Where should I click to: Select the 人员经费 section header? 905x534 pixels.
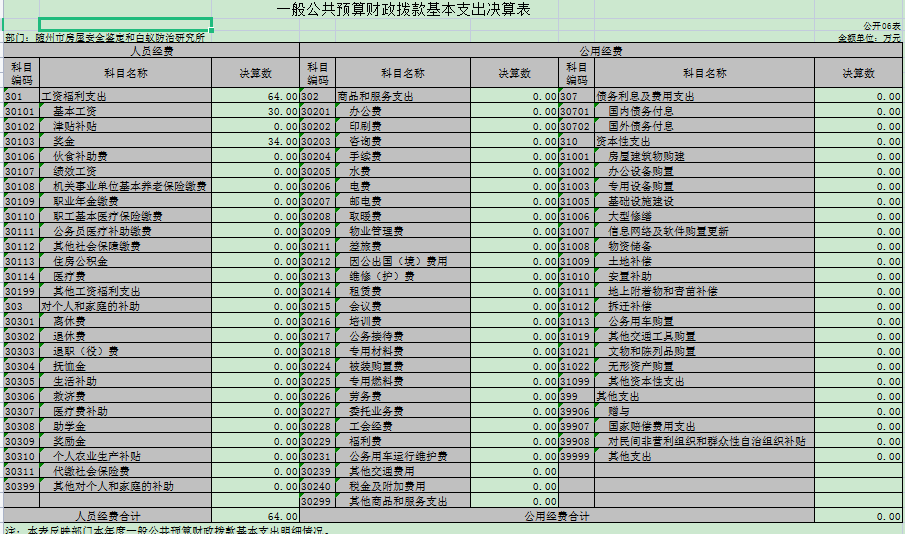152,50
